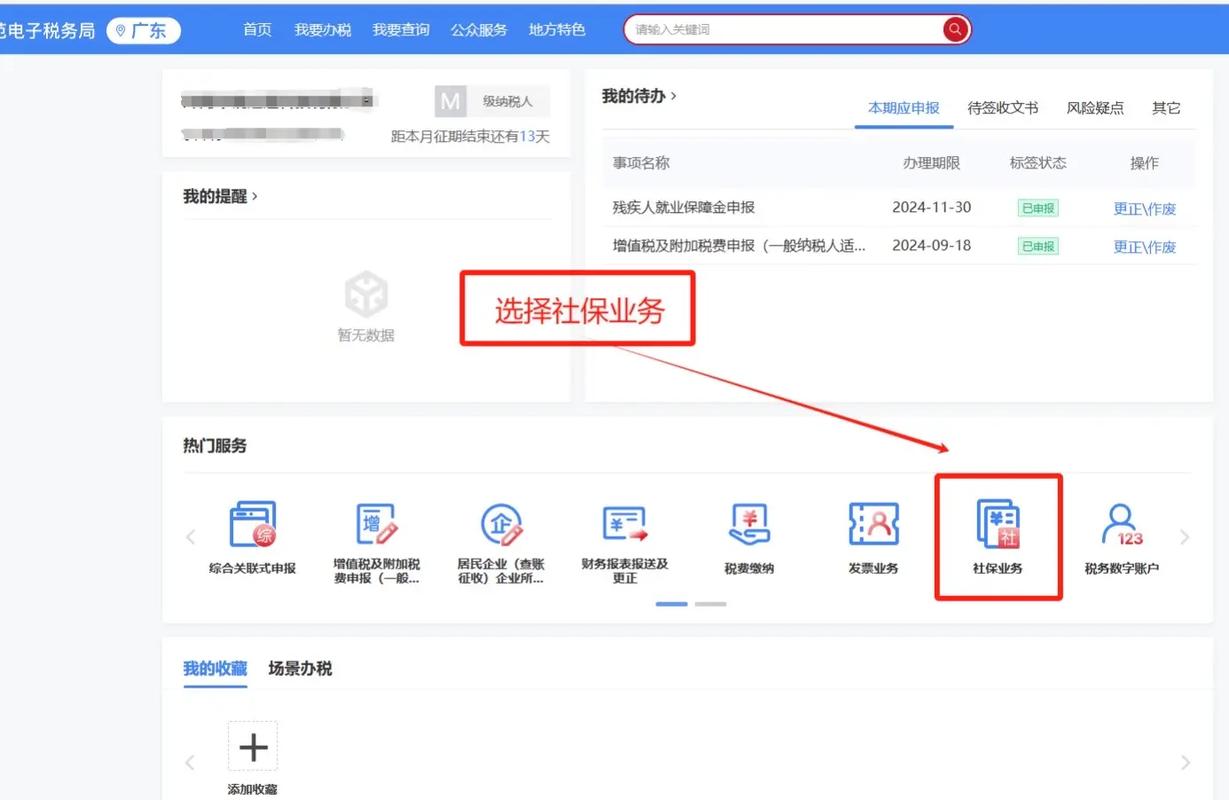The height and width of the screenshot is (800, 1229).
Task: Select second carousel page indicator
Action: tap(710, 604)
